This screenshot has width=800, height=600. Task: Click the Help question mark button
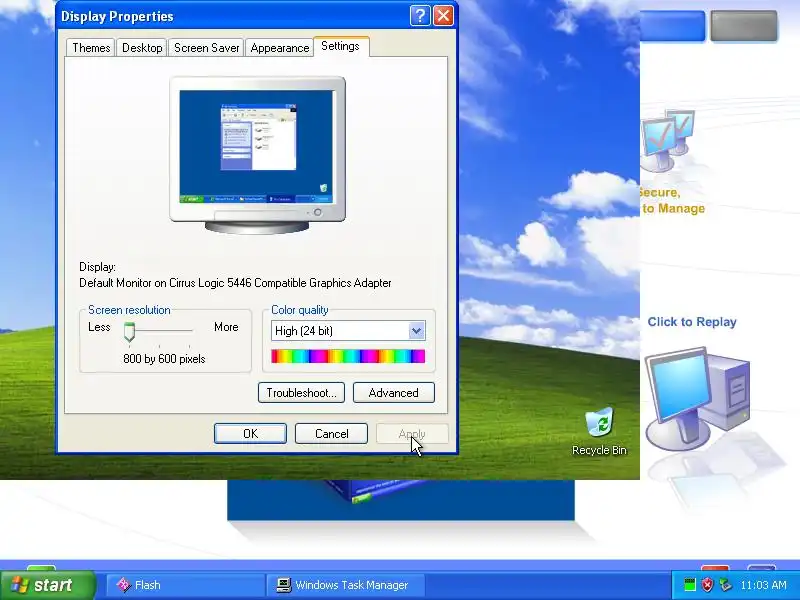(420, 16)
